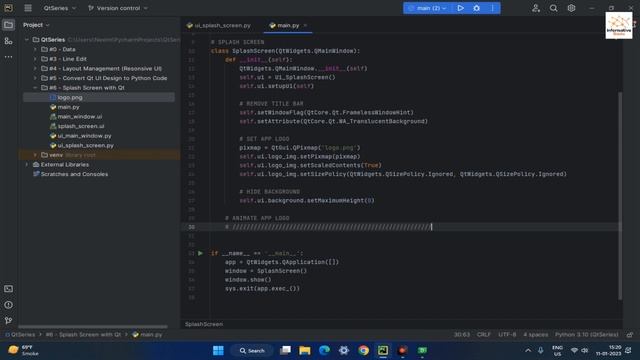Image resolution: width=640 pixels, height=360 pixels.
Task: Open Microsoft Edge from taskbar
Action: (324, 351)
